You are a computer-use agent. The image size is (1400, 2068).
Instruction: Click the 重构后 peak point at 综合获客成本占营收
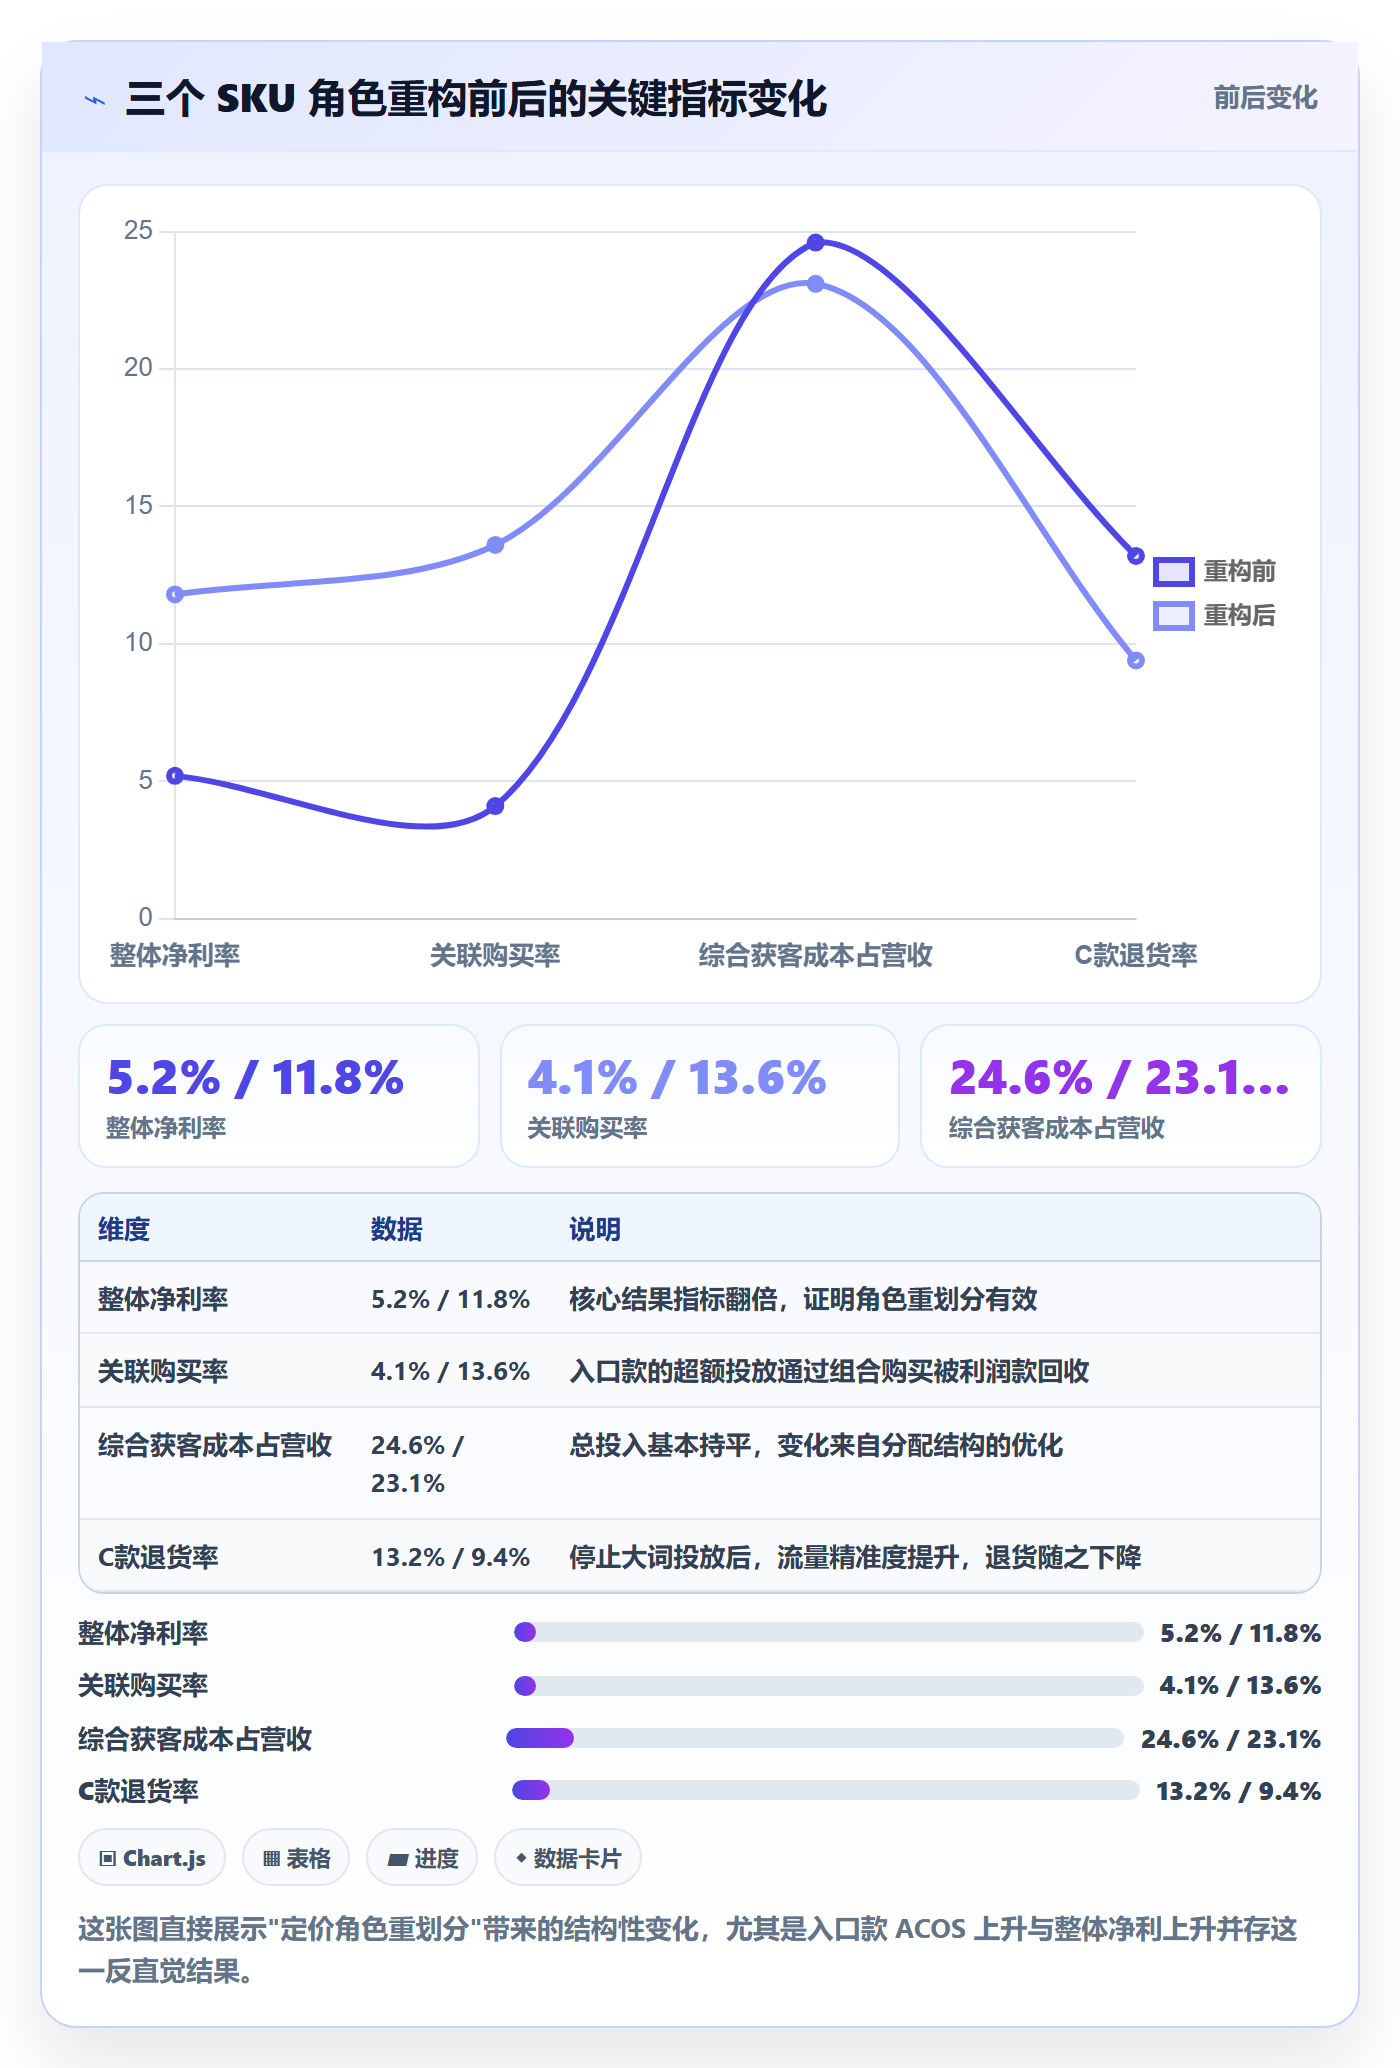[x=816, y=284]
